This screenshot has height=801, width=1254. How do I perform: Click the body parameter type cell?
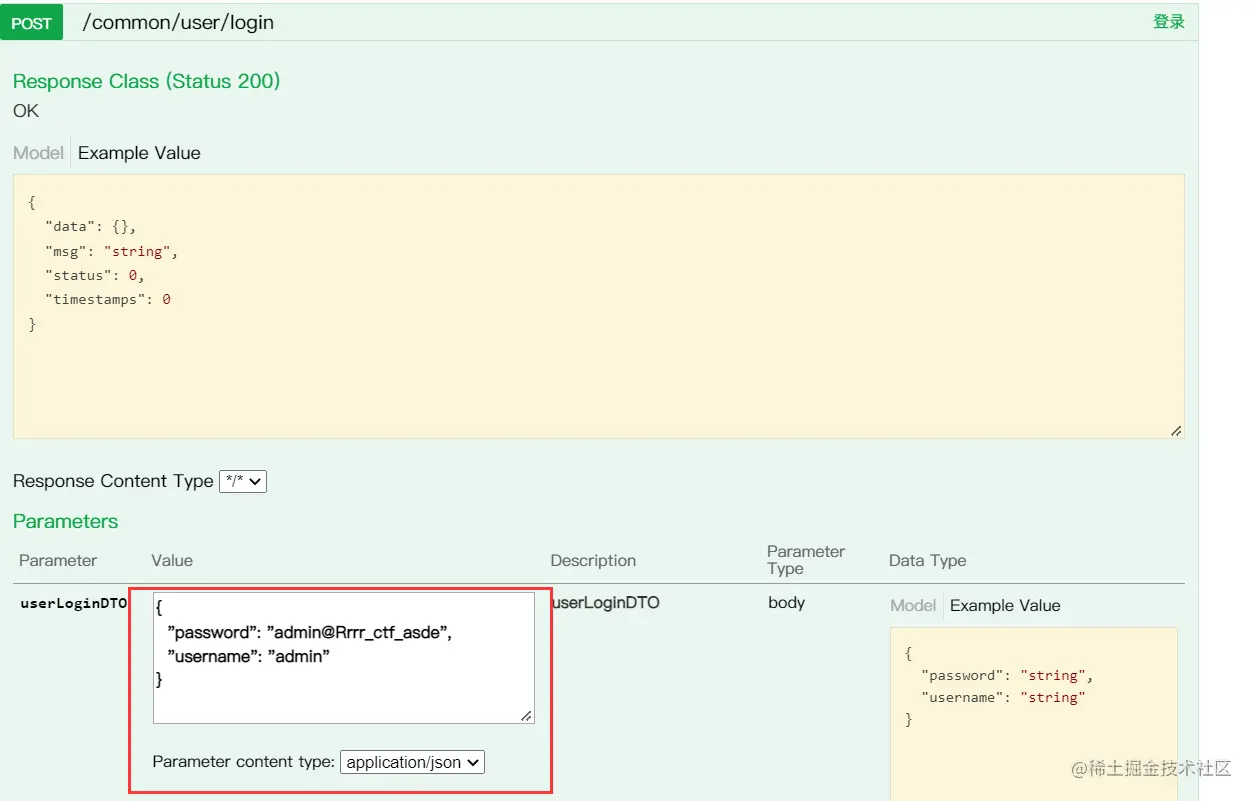(787, 602)
